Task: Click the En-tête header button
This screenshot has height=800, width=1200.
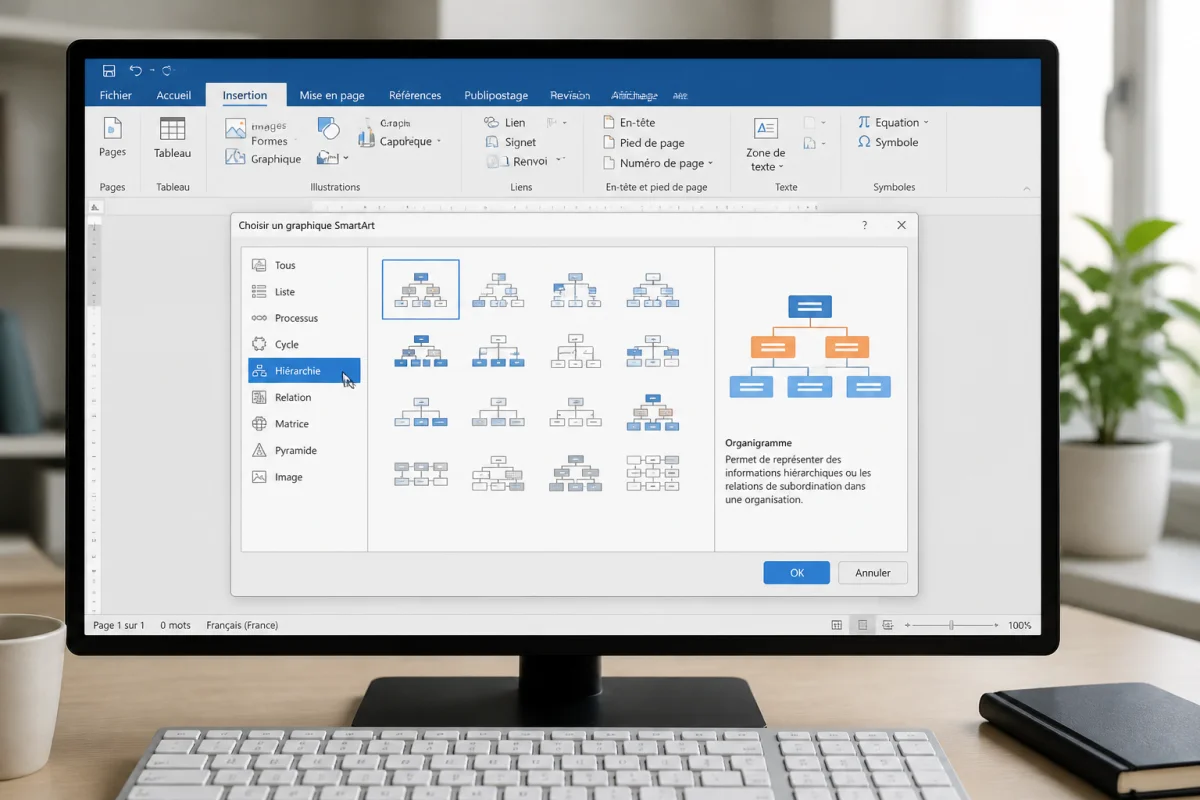Action: point(630,122)
